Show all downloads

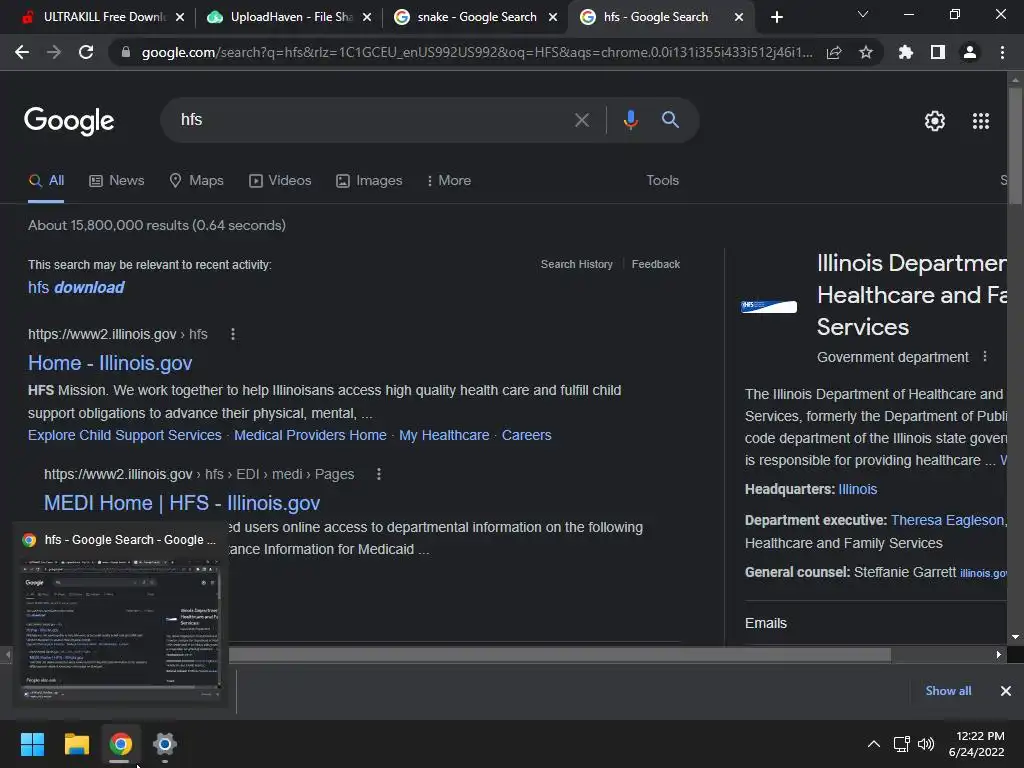(x=948, y=691)
